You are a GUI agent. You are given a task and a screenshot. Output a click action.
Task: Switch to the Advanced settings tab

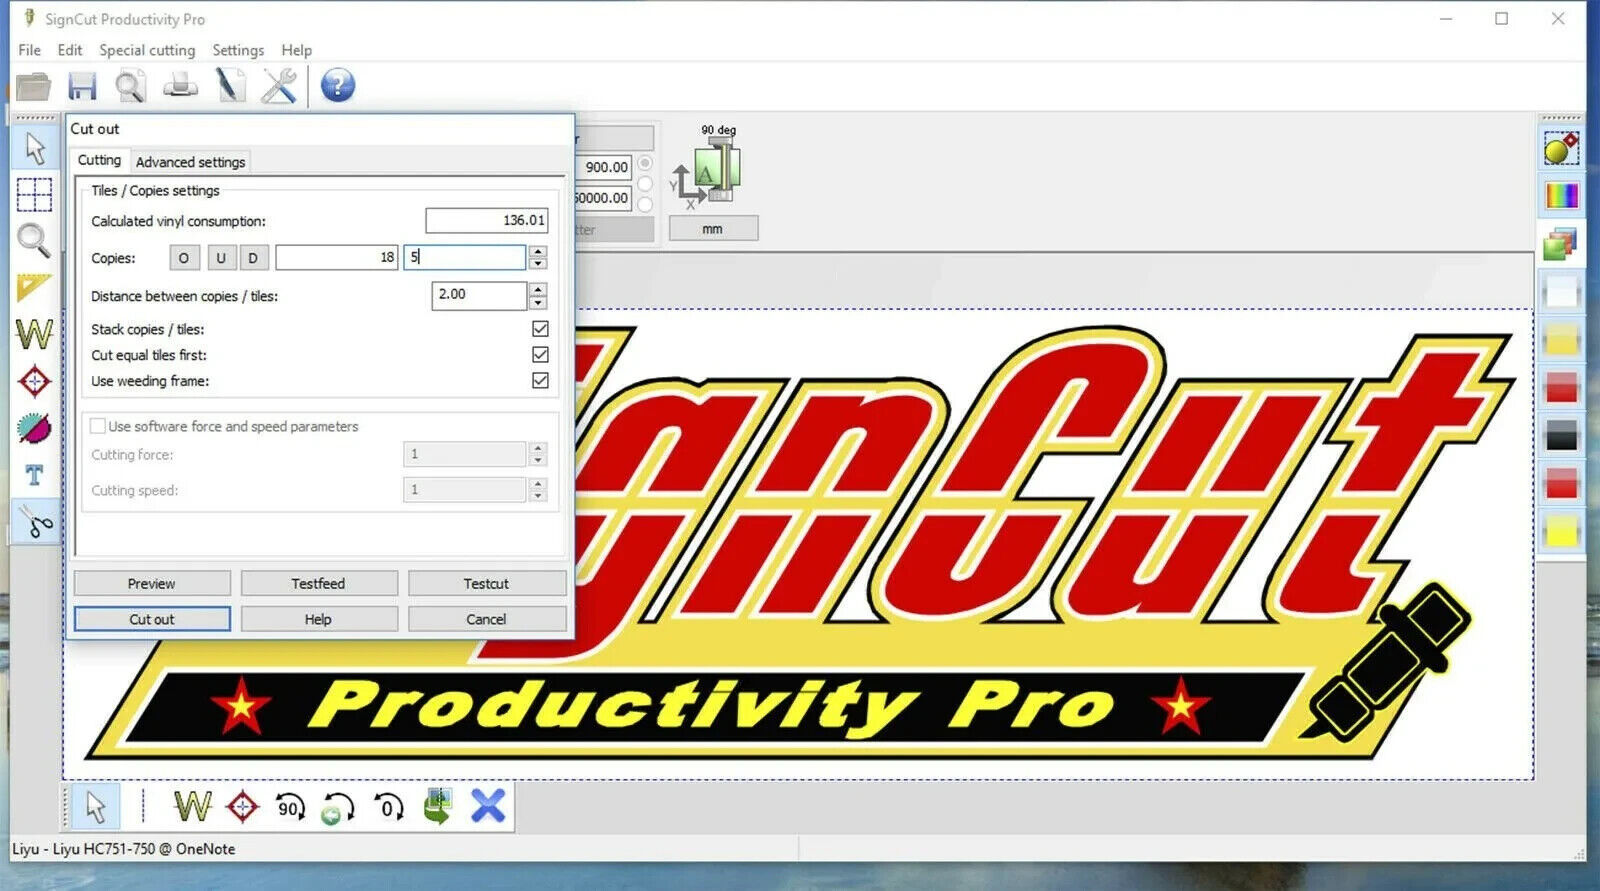190,162
